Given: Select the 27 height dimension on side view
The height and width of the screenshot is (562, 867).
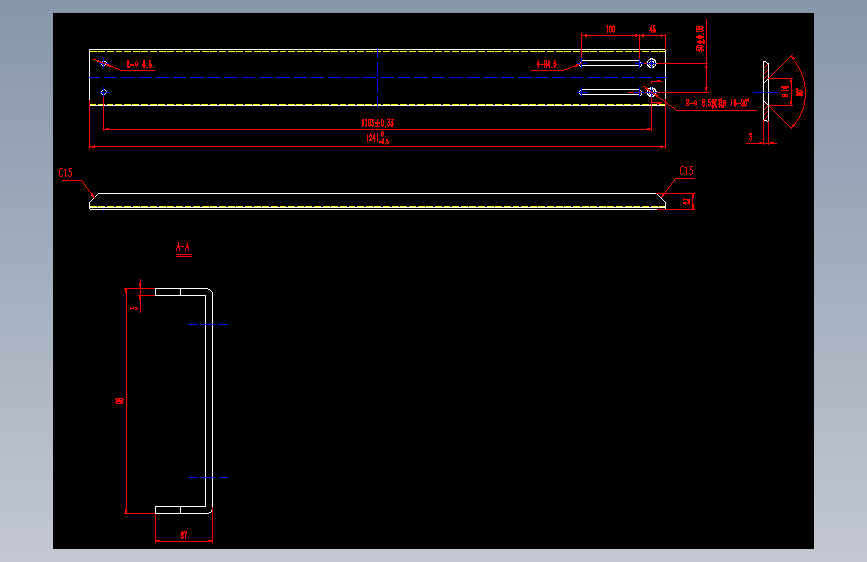Looking at the screenshot, I should point(687,202).
